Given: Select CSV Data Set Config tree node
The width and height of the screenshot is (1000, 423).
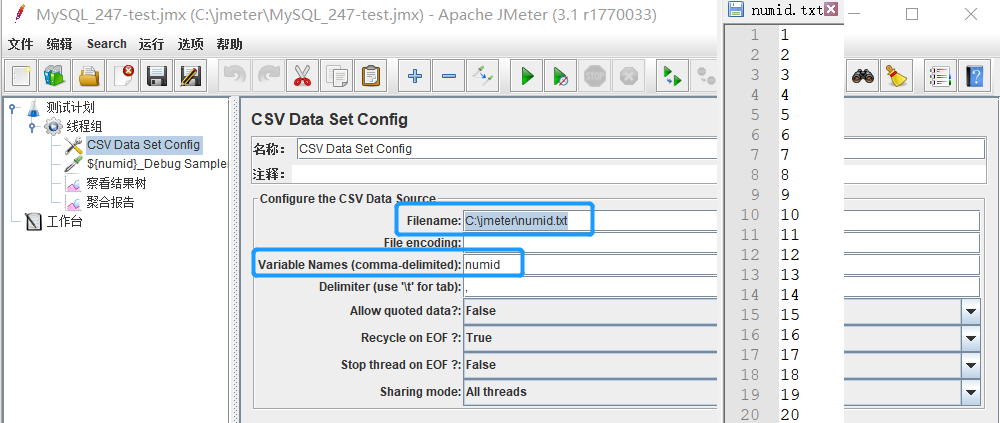Looking at the screenshot, I should coord(143,145).
